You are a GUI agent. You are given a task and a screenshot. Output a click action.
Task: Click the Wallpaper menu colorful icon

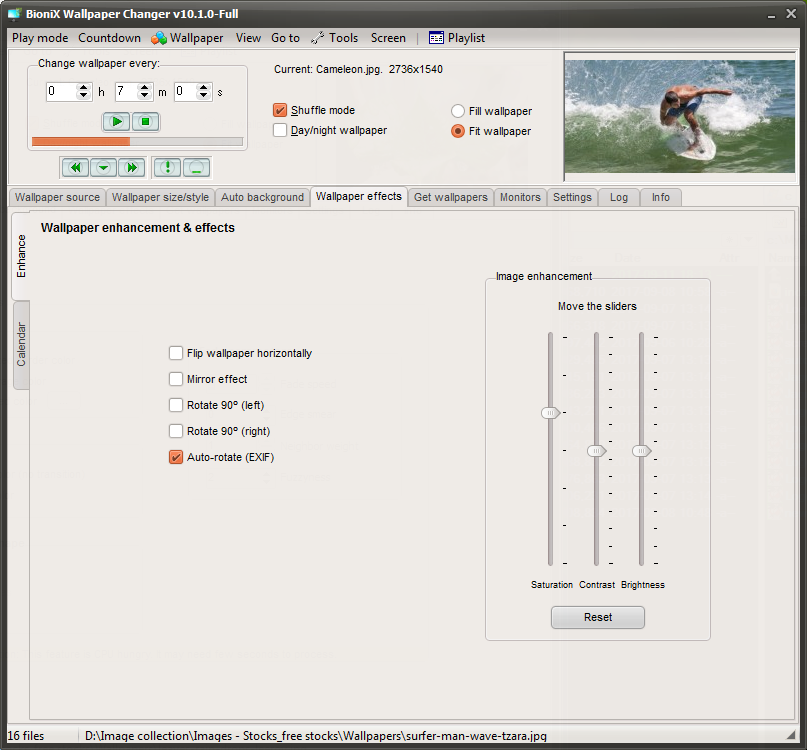tap(159, 38)
